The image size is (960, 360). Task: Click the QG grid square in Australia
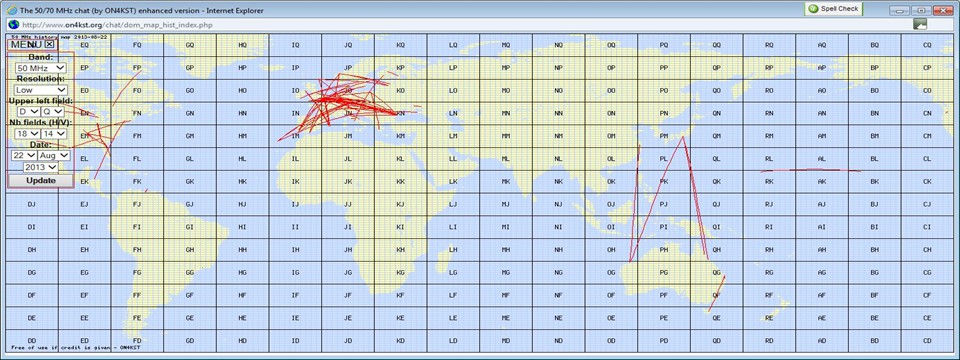(716, 272)
